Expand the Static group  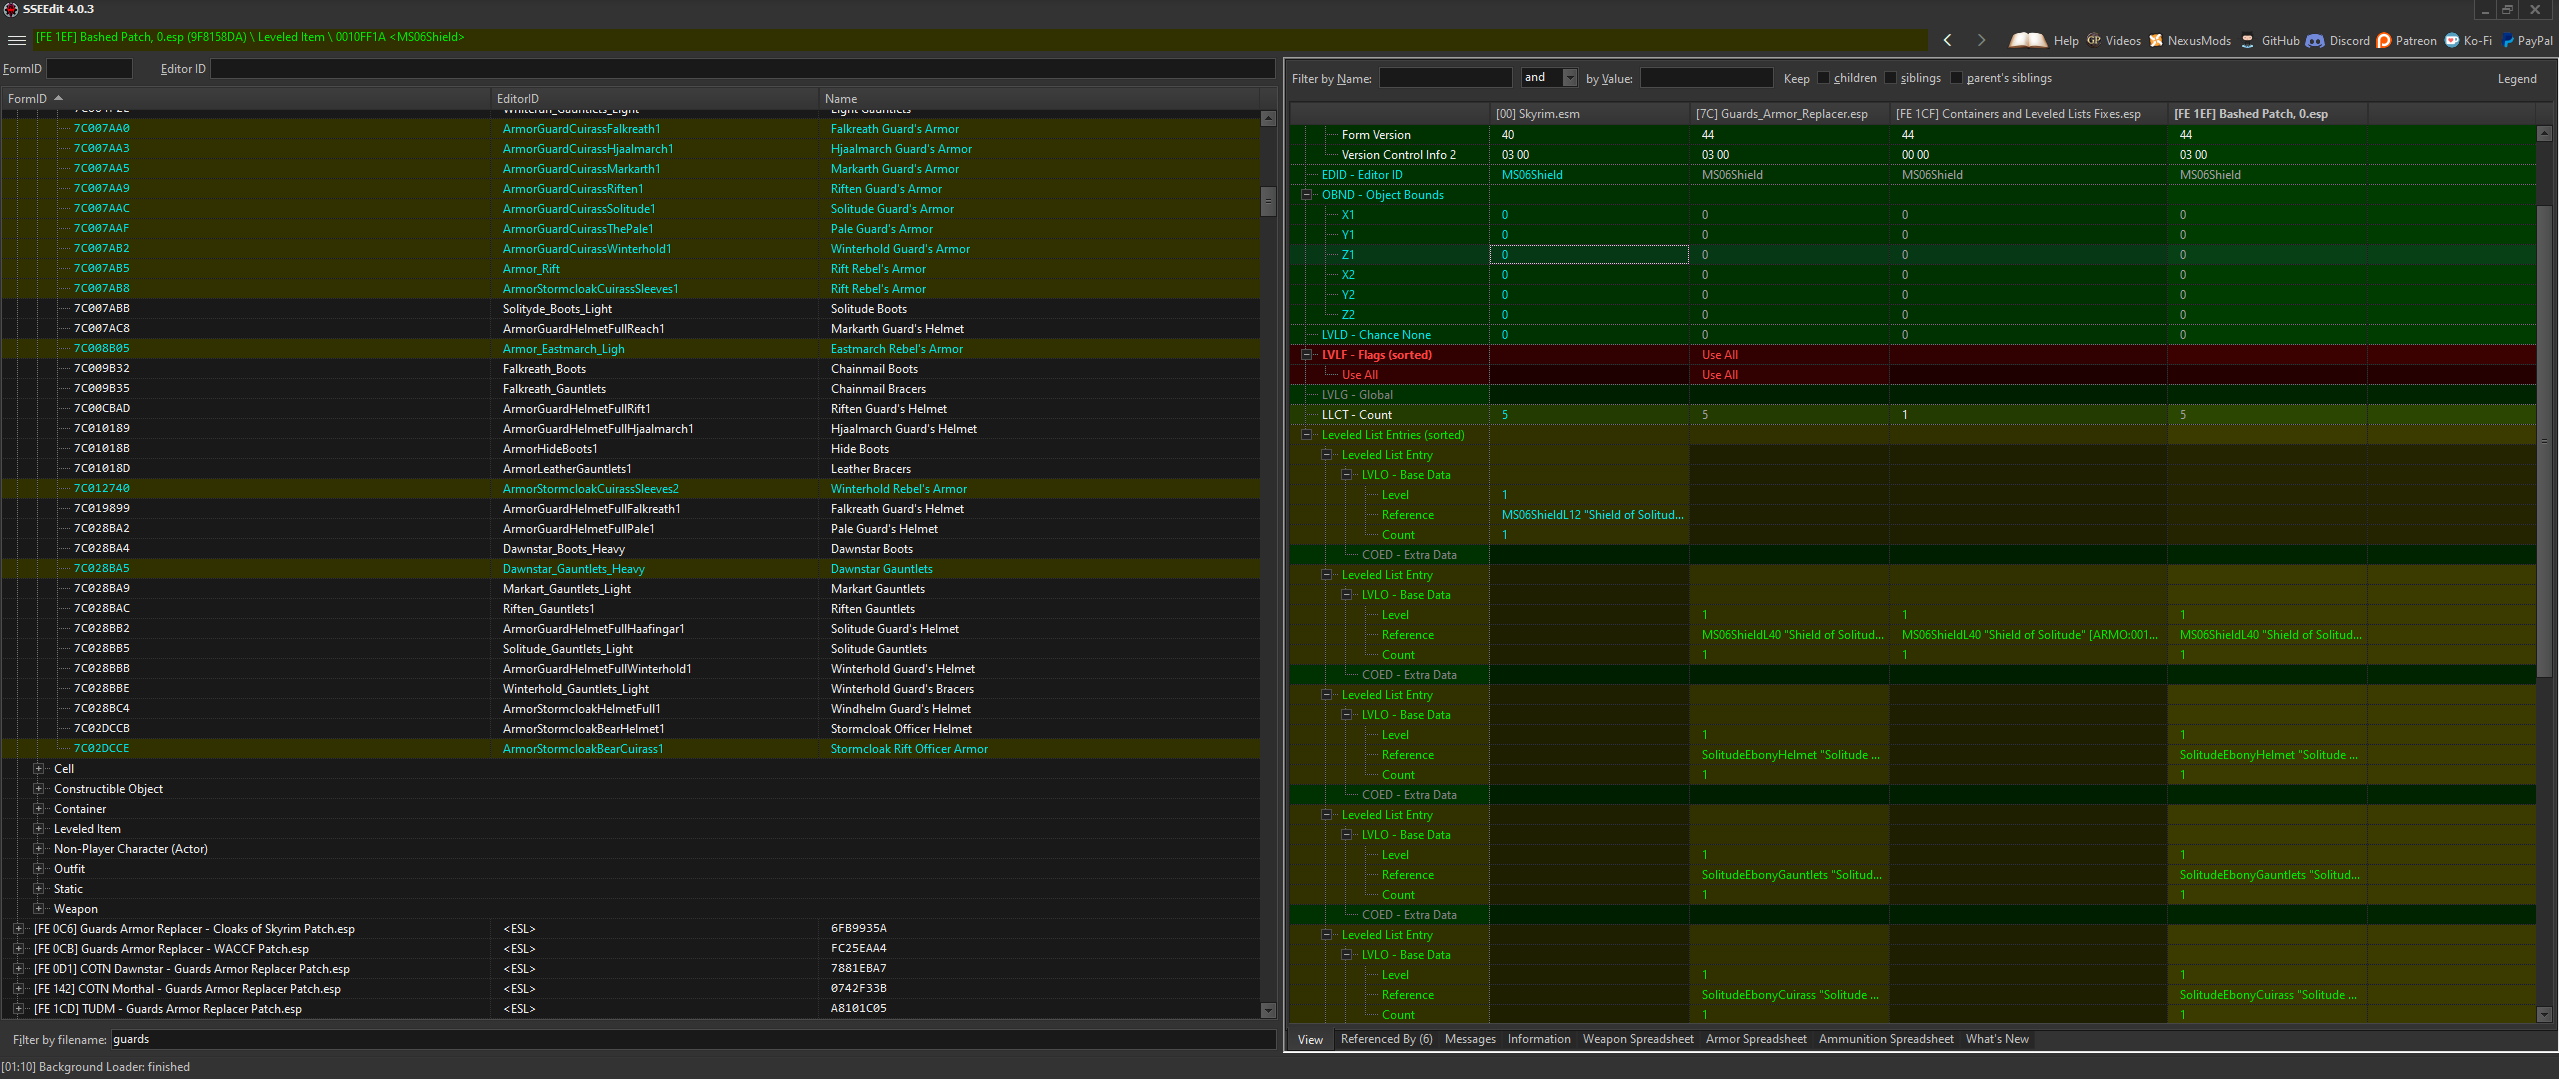click(x=39, y=889)
